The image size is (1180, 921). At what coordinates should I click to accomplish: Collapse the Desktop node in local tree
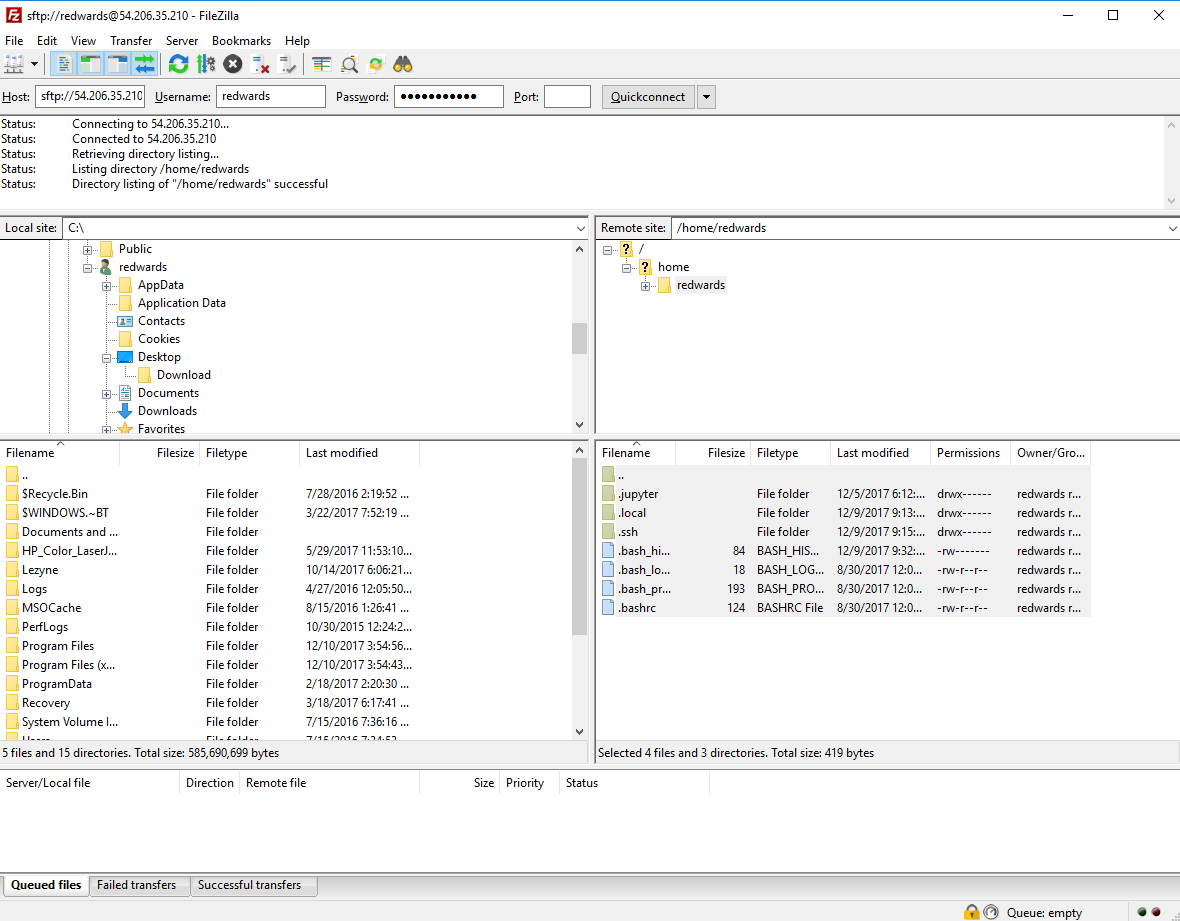(x=107, y=358)
